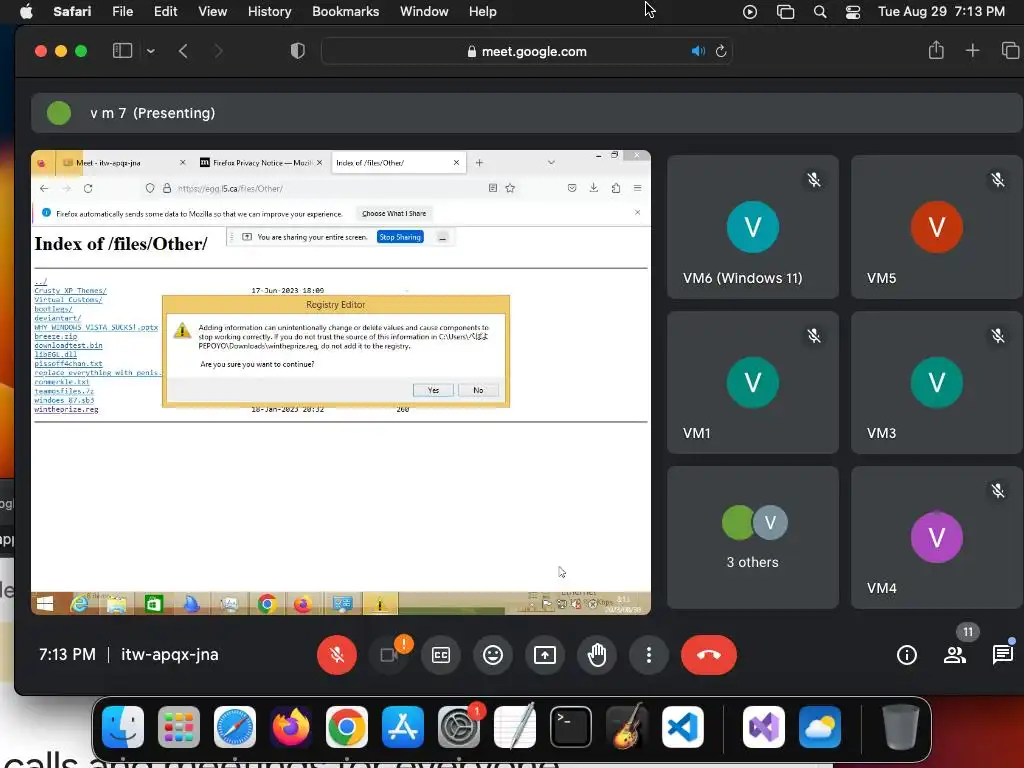Click the Safari Share icon
Viewport: 1024px width, 768px height.
click(x=936, y=50)
